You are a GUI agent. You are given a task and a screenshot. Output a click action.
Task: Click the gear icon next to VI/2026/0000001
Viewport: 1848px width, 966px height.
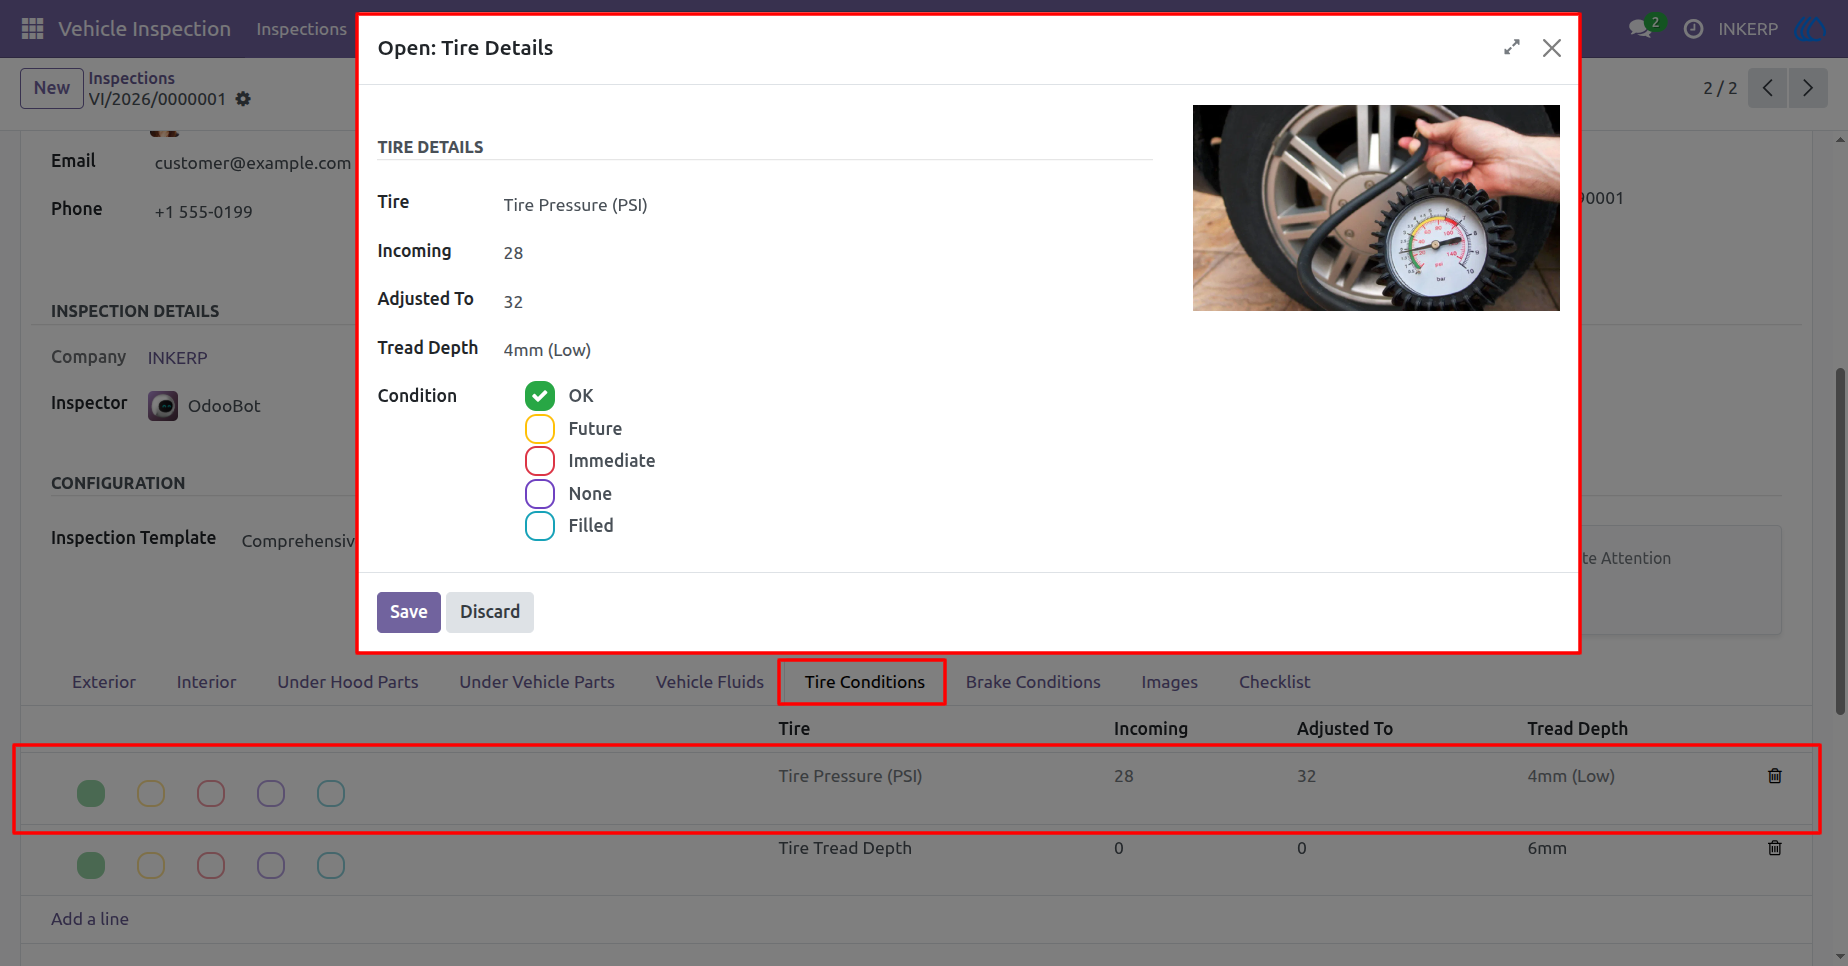tap(243, 99)
